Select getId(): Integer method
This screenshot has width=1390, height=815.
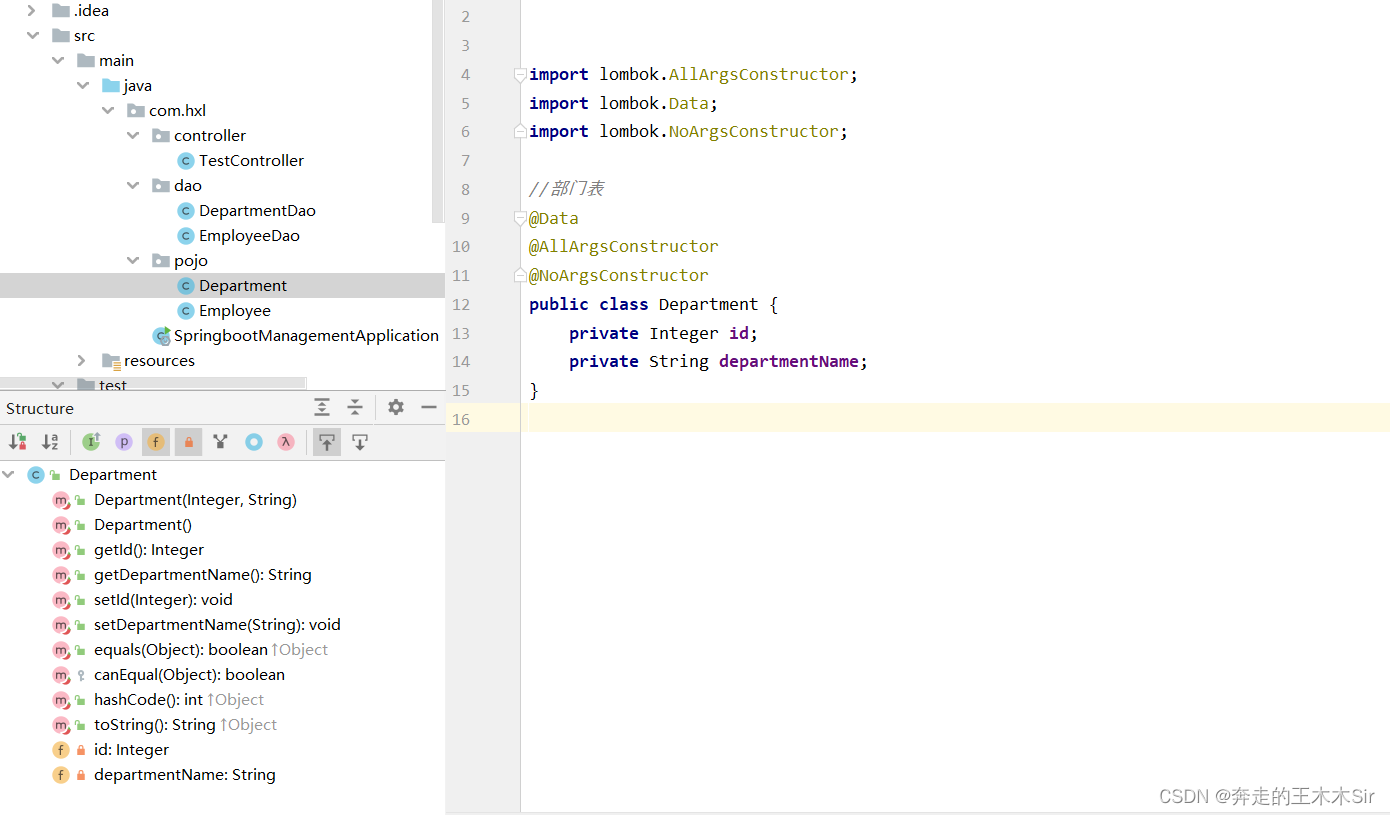149,550
